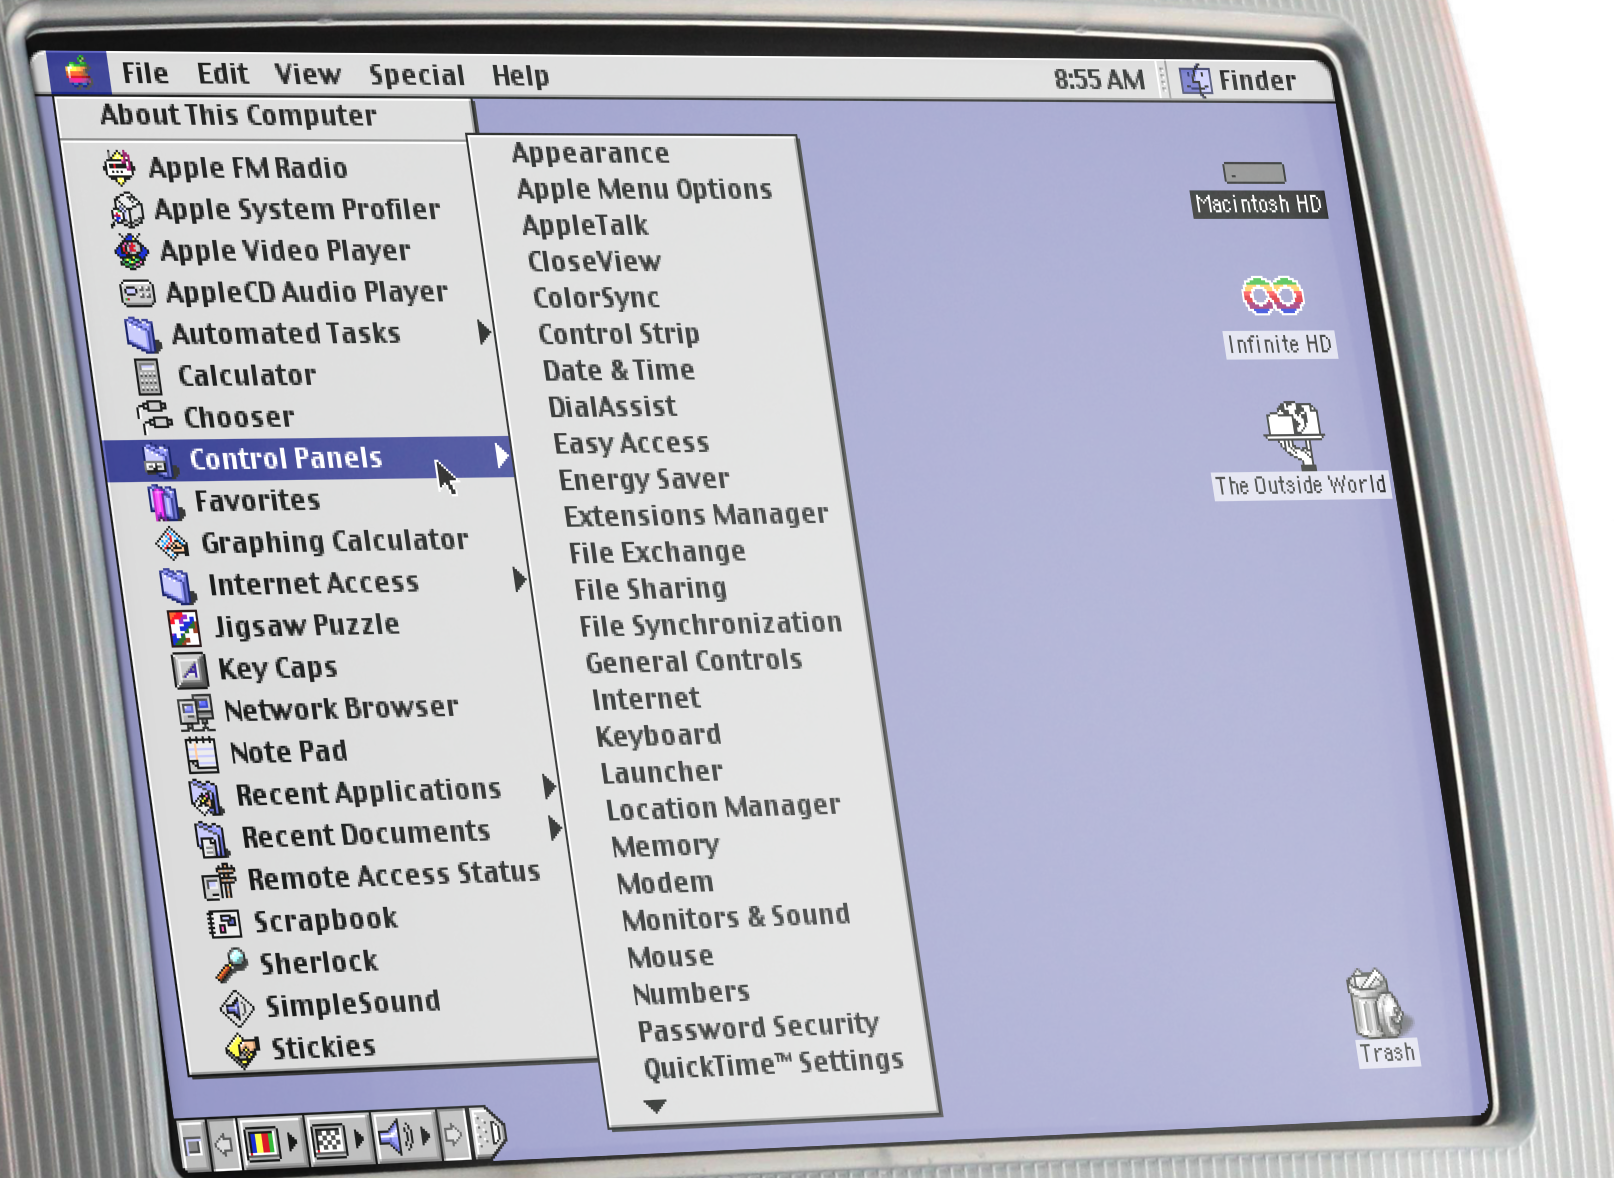Open the Scrapbook icon
Viewport: 1614px width, 1178px height.
pyautogui.click(x=224, y=923)
